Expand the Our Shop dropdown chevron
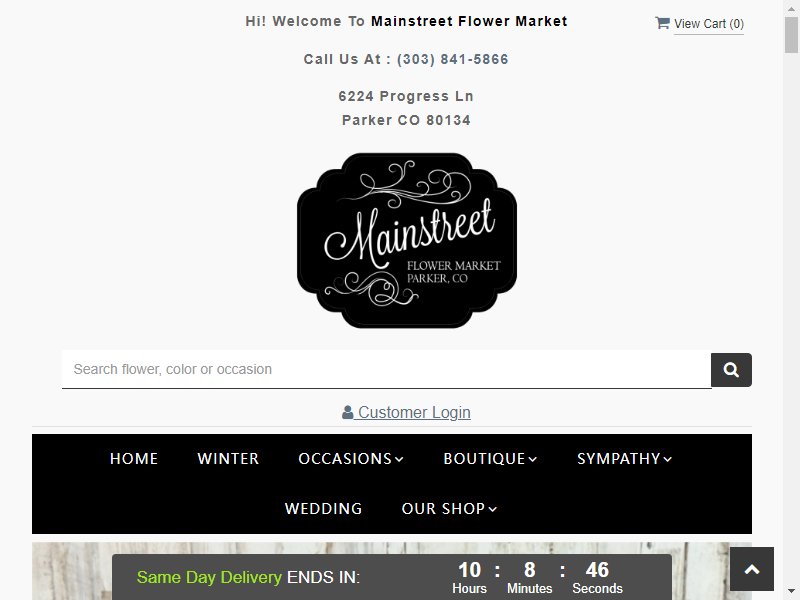 pyautogui.click(x=492, y=509)
